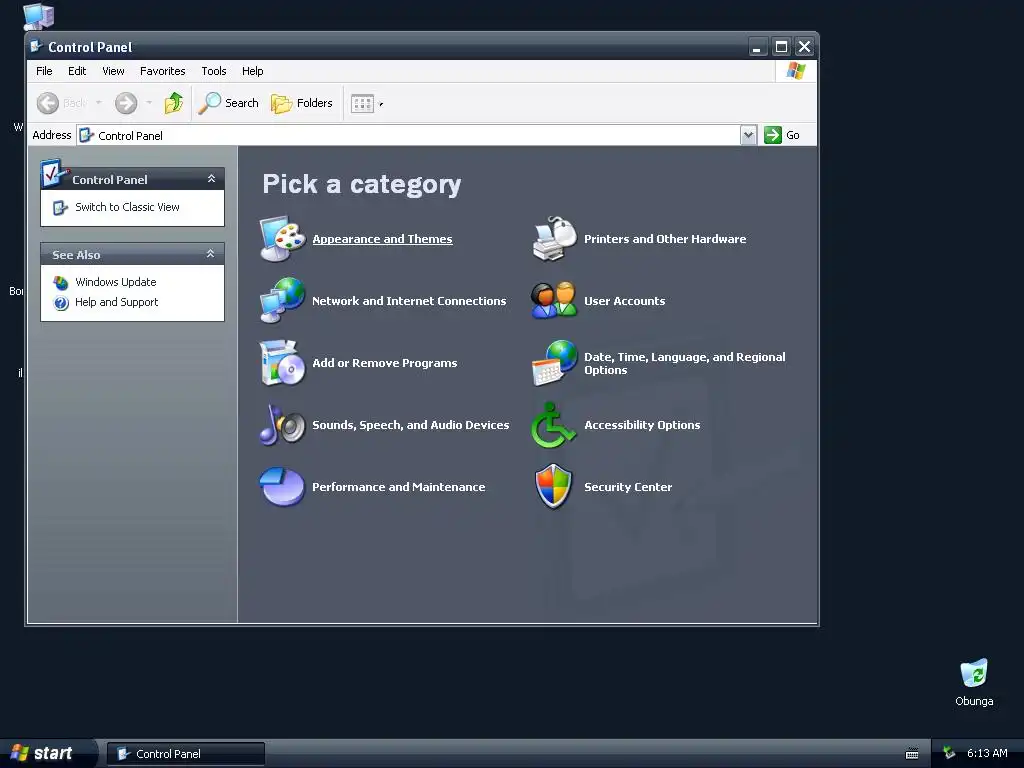Select the Obunga recycle bin desktop icon

974,682
